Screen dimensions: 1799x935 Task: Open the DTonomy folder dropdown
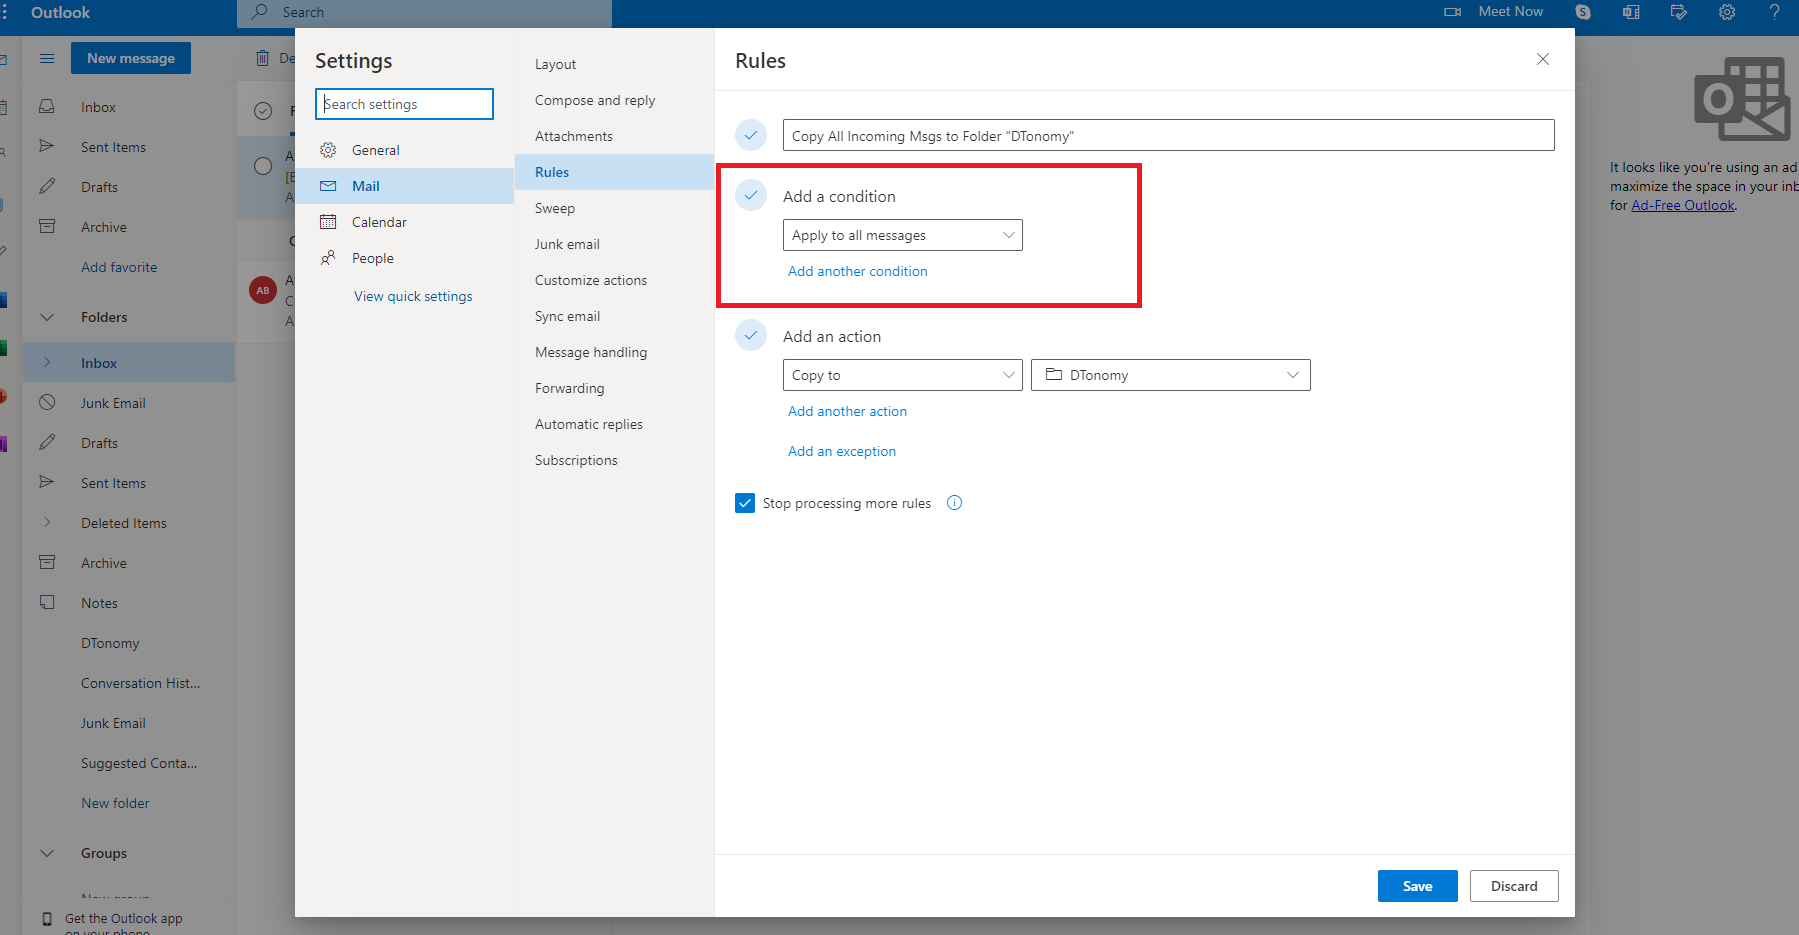(x=1171, y=375)
